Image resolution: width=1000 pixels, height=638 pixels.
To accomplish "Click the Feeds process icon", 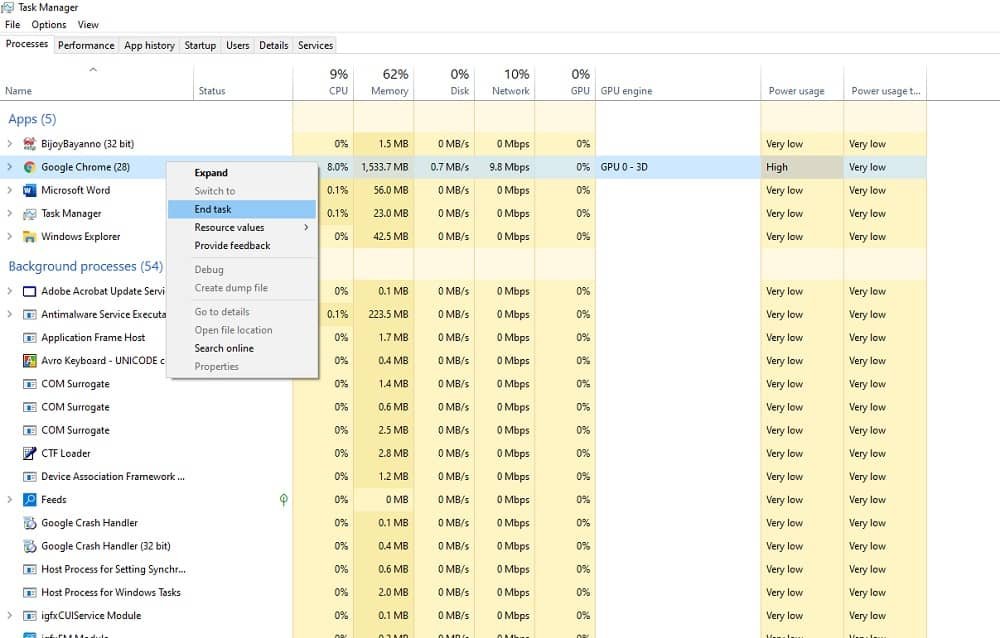I will click(x=29, y=500).
